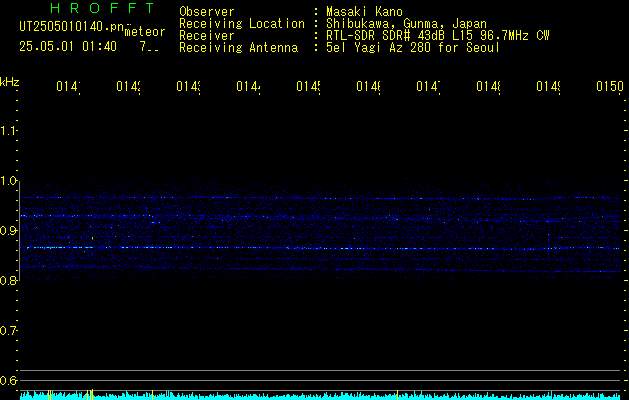Viewport: 629px width, 400px height.
Task: Select the filename UT2505010140 label
Action: click(x=72, y=27)
